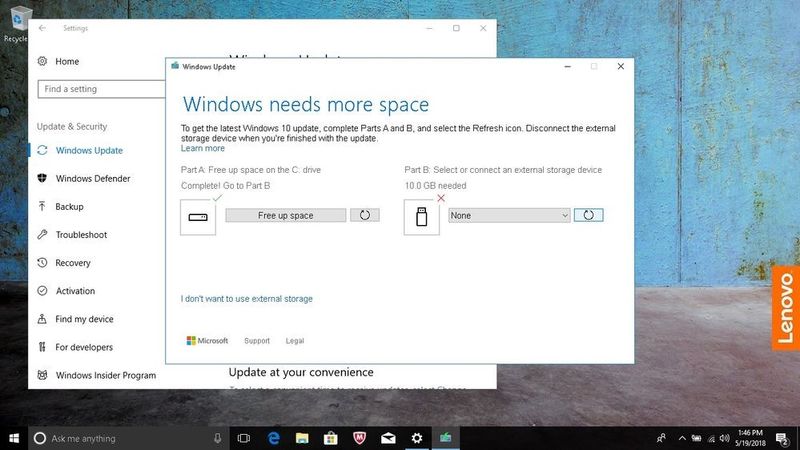Click the battery icon in system tray
The image size is (800, 450).
point(696,438)
